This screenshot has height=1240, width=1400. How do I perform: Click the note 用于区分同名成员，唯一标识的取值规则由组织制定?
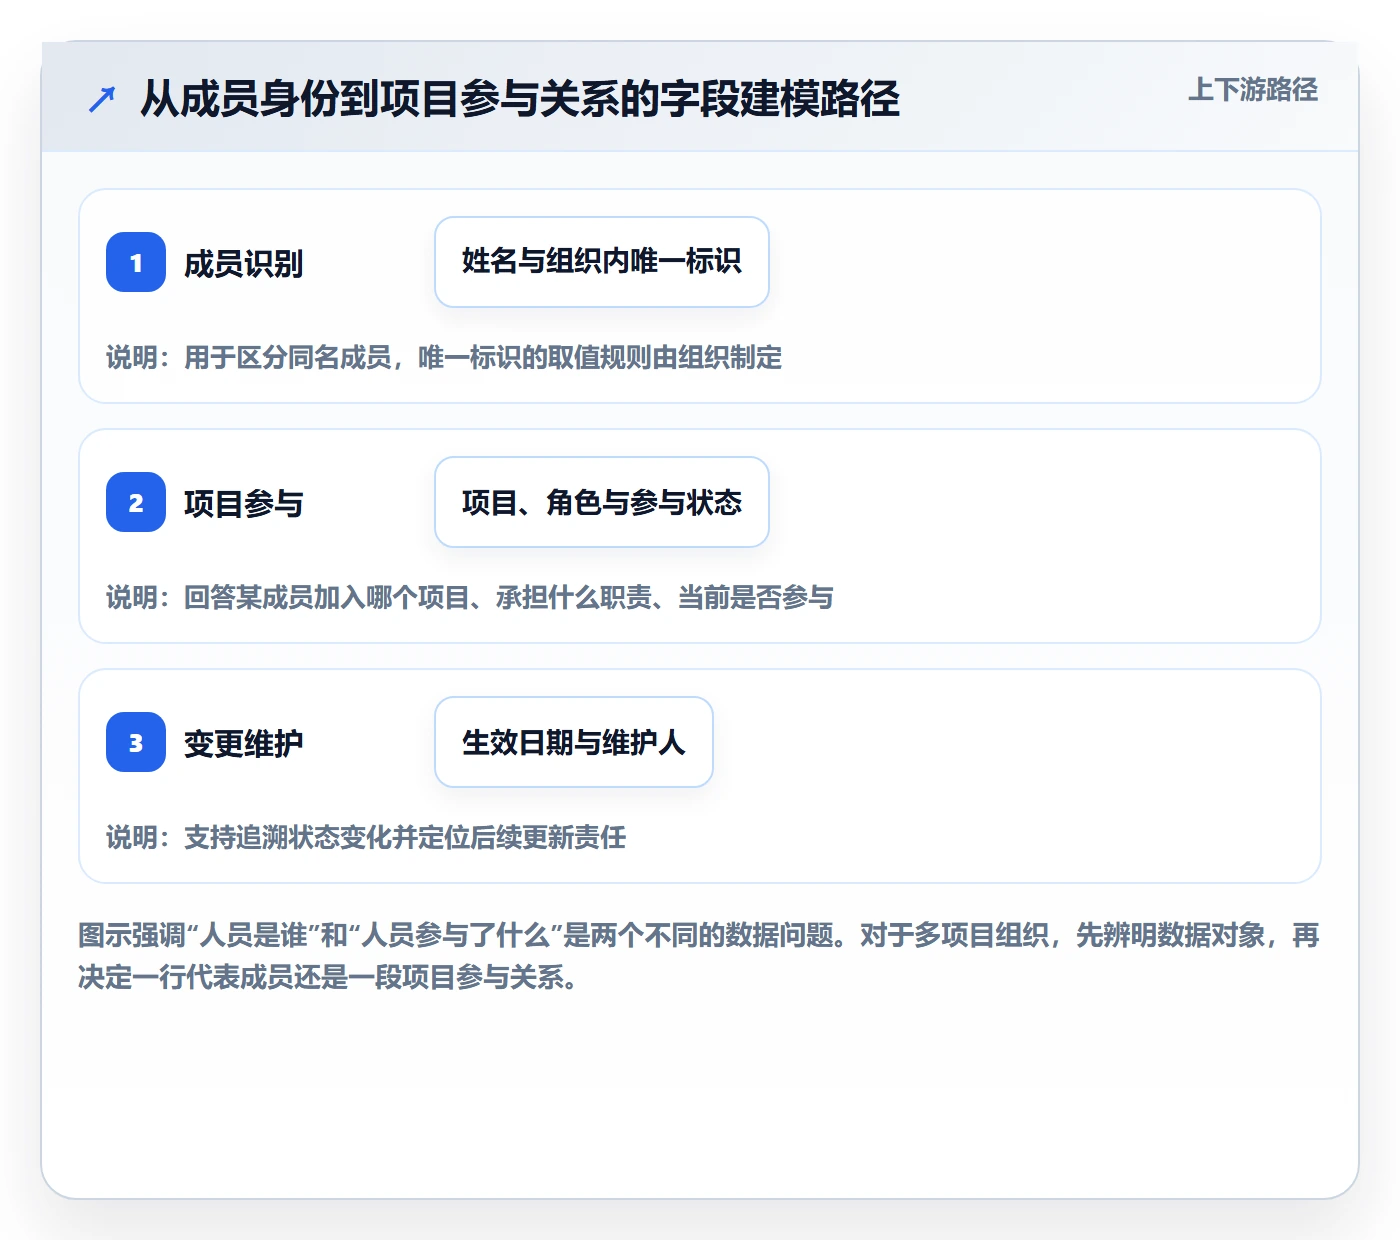click(x=444, y=358)
